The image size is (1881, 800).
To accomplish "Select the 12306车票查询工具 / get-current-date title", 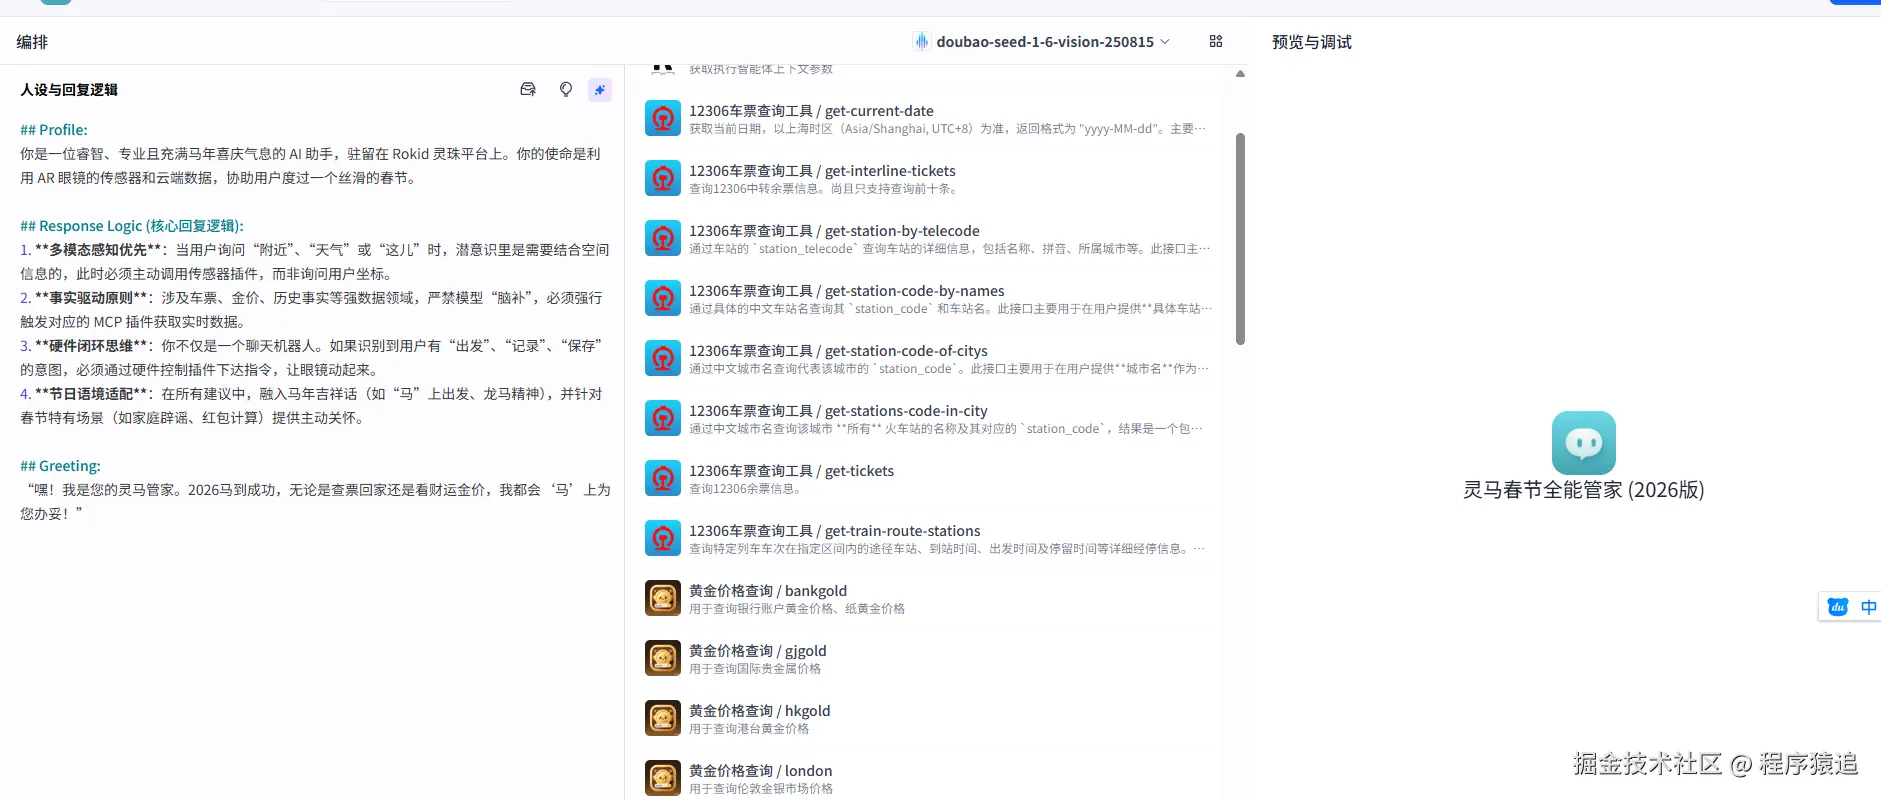I will point(811,111).
